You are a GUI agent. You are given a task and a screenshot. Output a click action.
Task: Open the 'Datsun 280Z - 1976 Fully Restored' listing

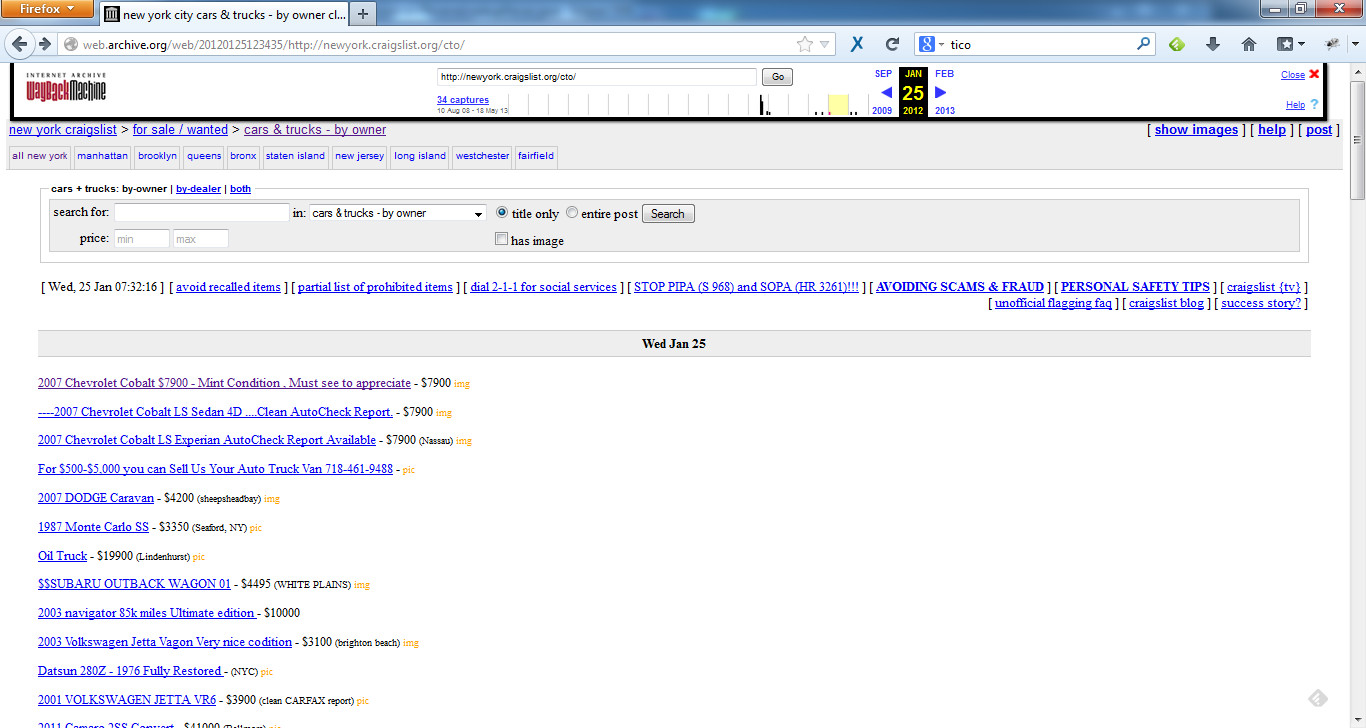[131, 671]
